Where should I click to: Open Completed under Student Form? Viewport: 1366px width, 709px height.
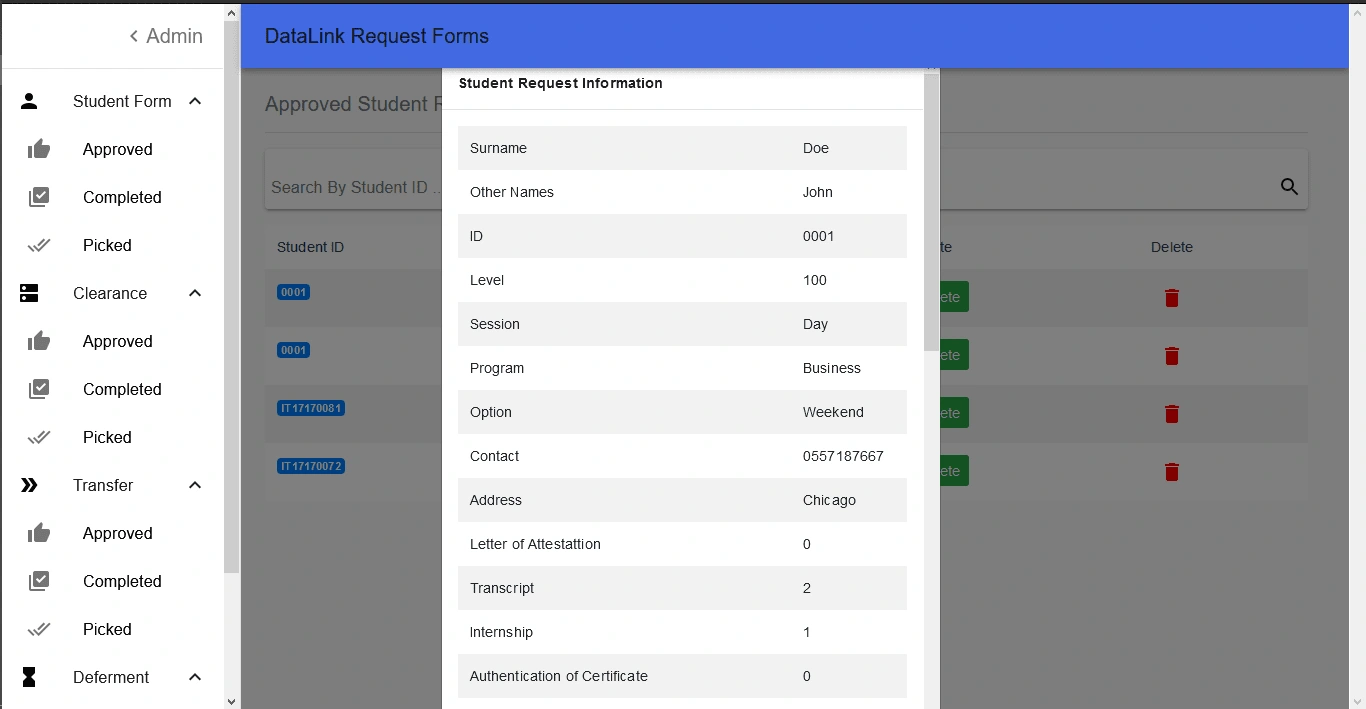point(122,197)
